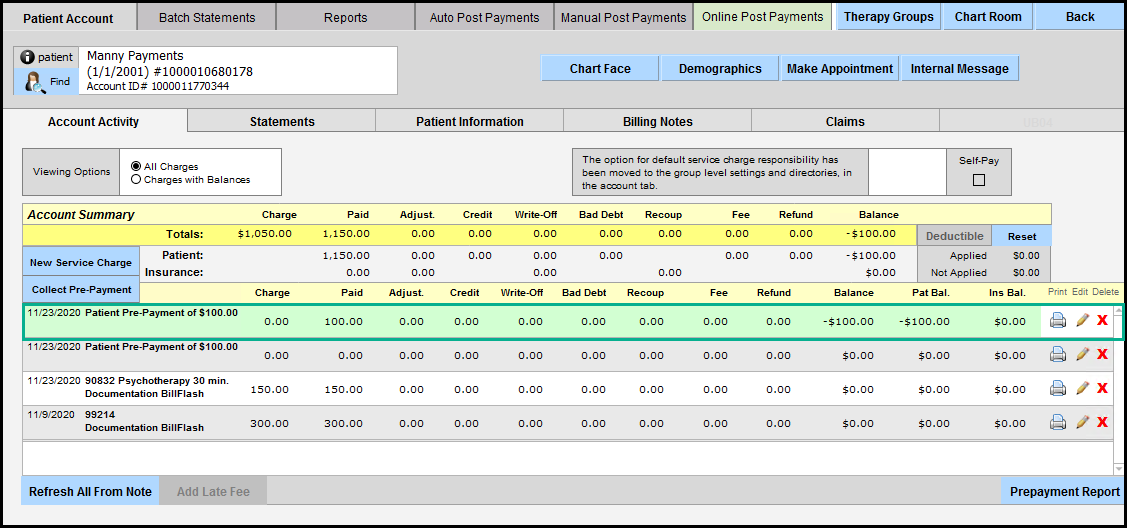This screenshot has height=528, width=1127.
Task: Open the Batch Statements tab
Action: click(x=207, y=17)
